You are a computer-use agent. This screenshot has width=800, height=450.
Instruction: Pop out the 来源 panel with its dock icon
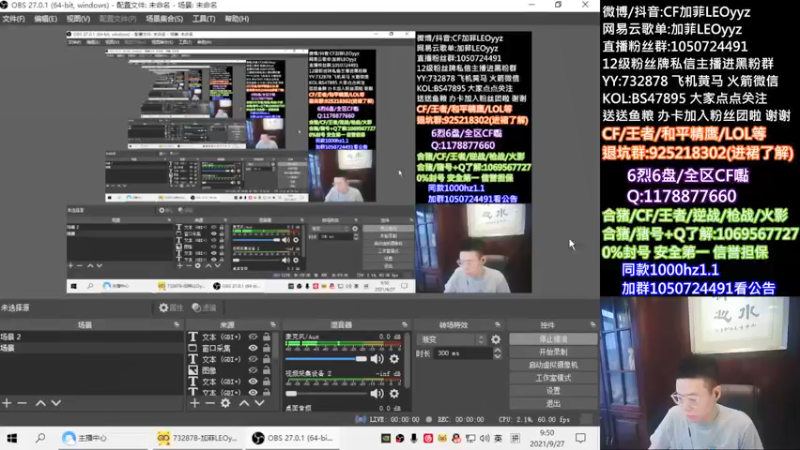273,324
